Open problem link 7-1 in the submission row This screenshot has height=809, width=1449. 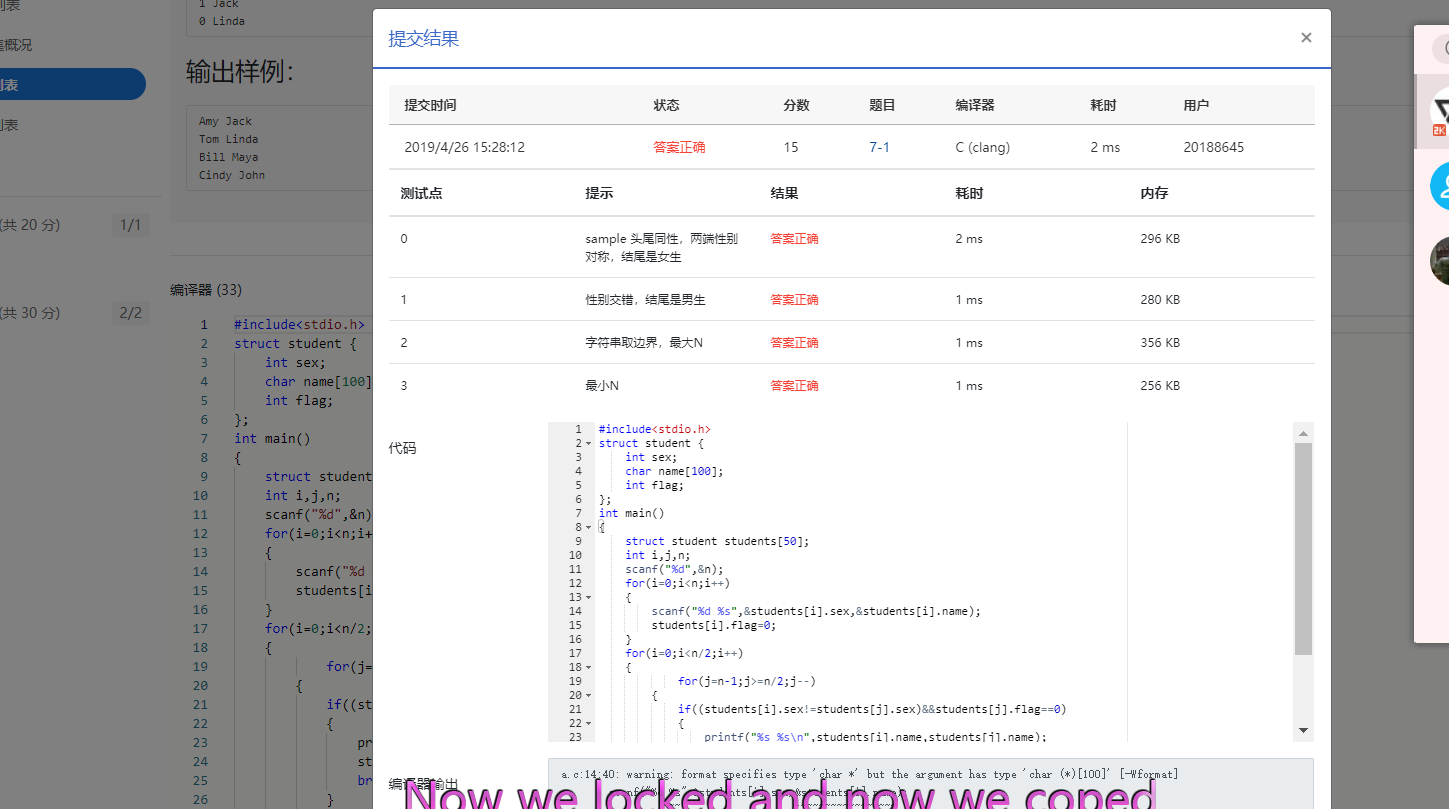pos(879,147)
